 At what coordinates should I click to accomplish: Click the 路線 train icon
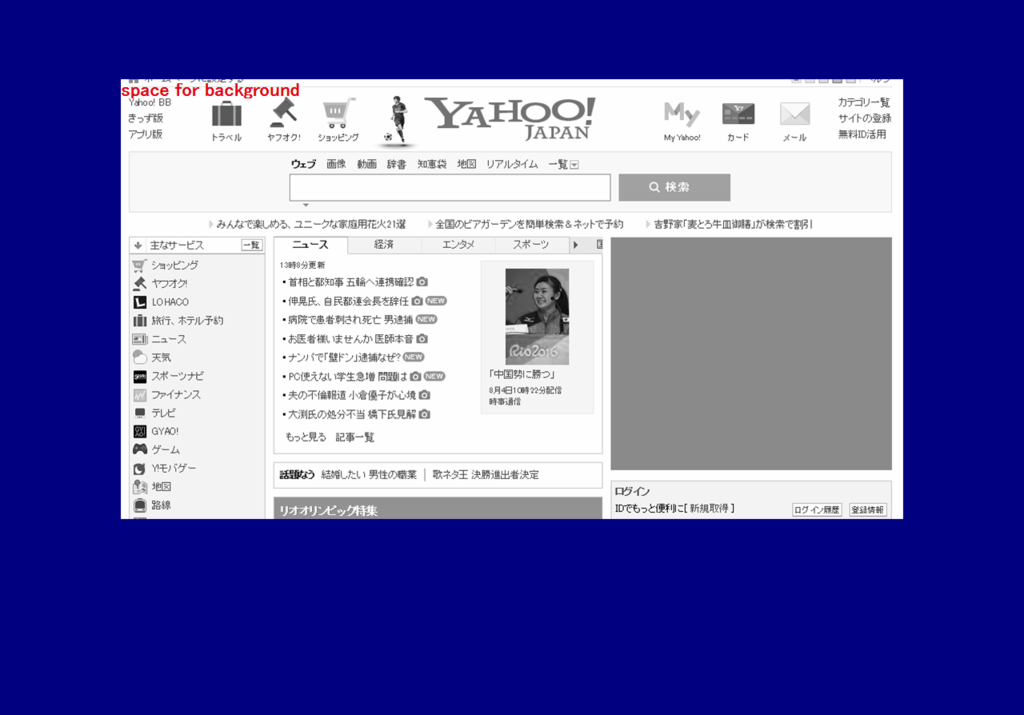(140, 505)
